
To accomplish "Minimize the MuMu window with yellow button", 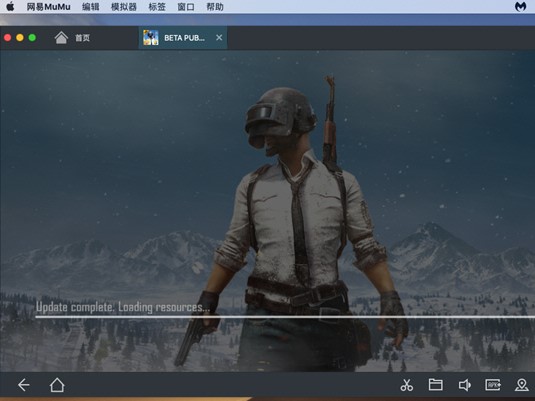I will coord(20,38).
